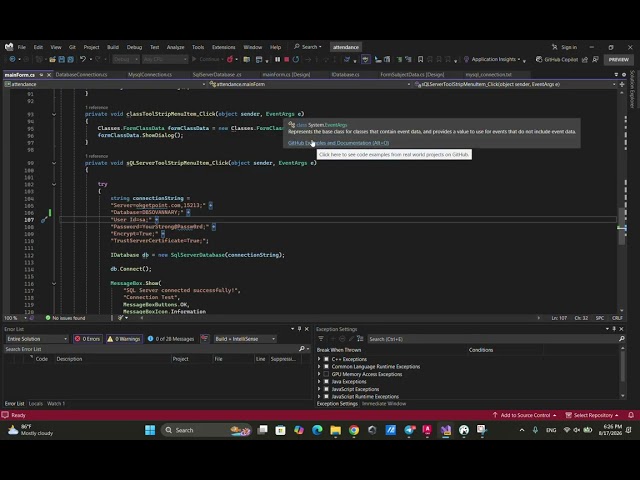Click the share icon next to GitHub Copilot
The width and height of the screenshot is (640, 480).
click(x=585, y=60)
